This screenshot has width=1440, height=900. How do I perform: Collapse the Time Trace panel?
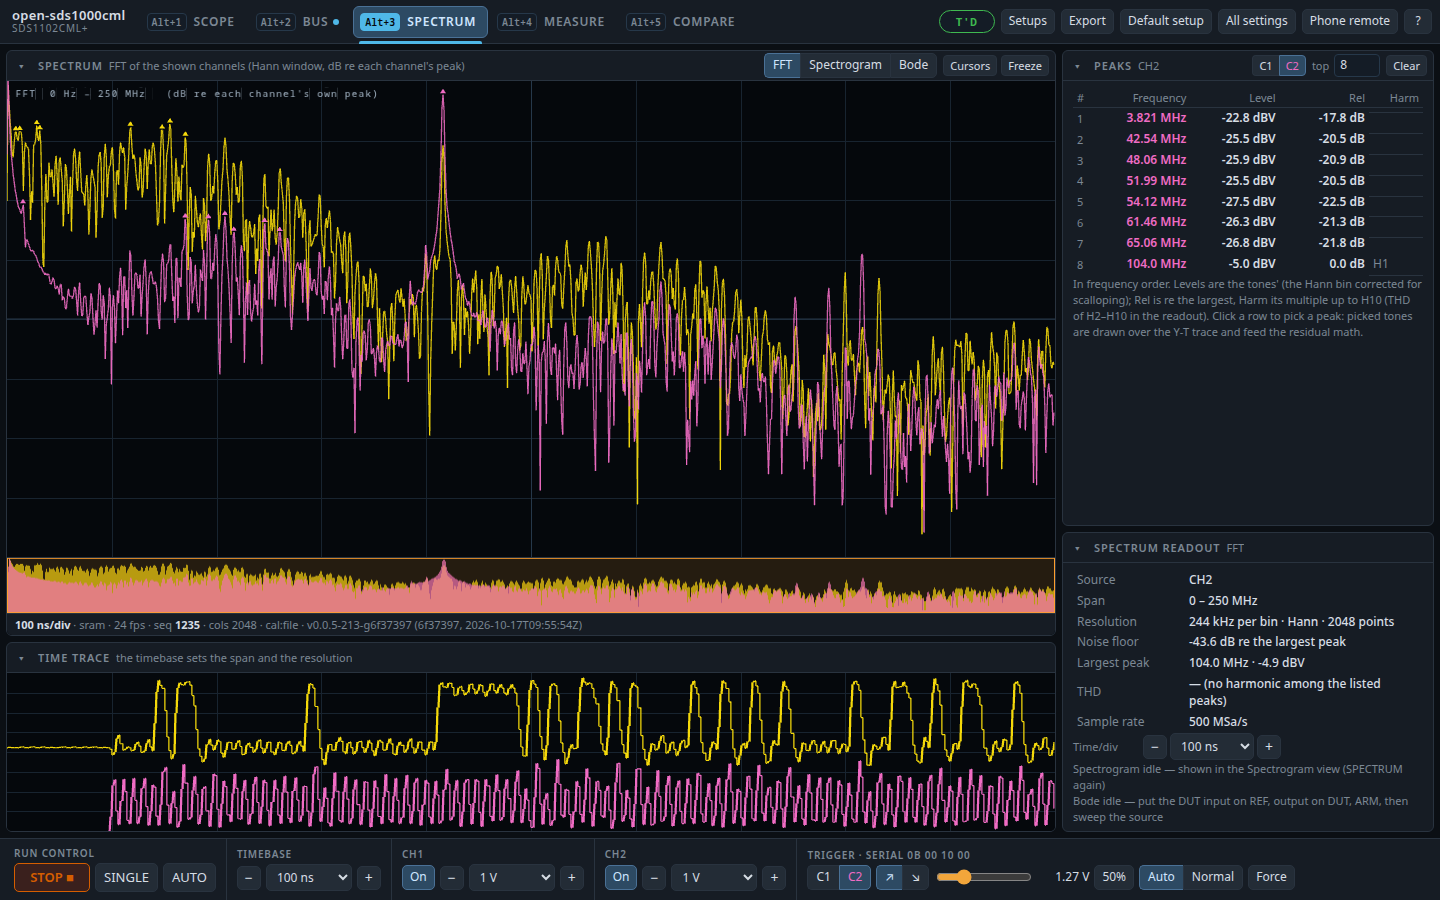[x=21, y=658]
